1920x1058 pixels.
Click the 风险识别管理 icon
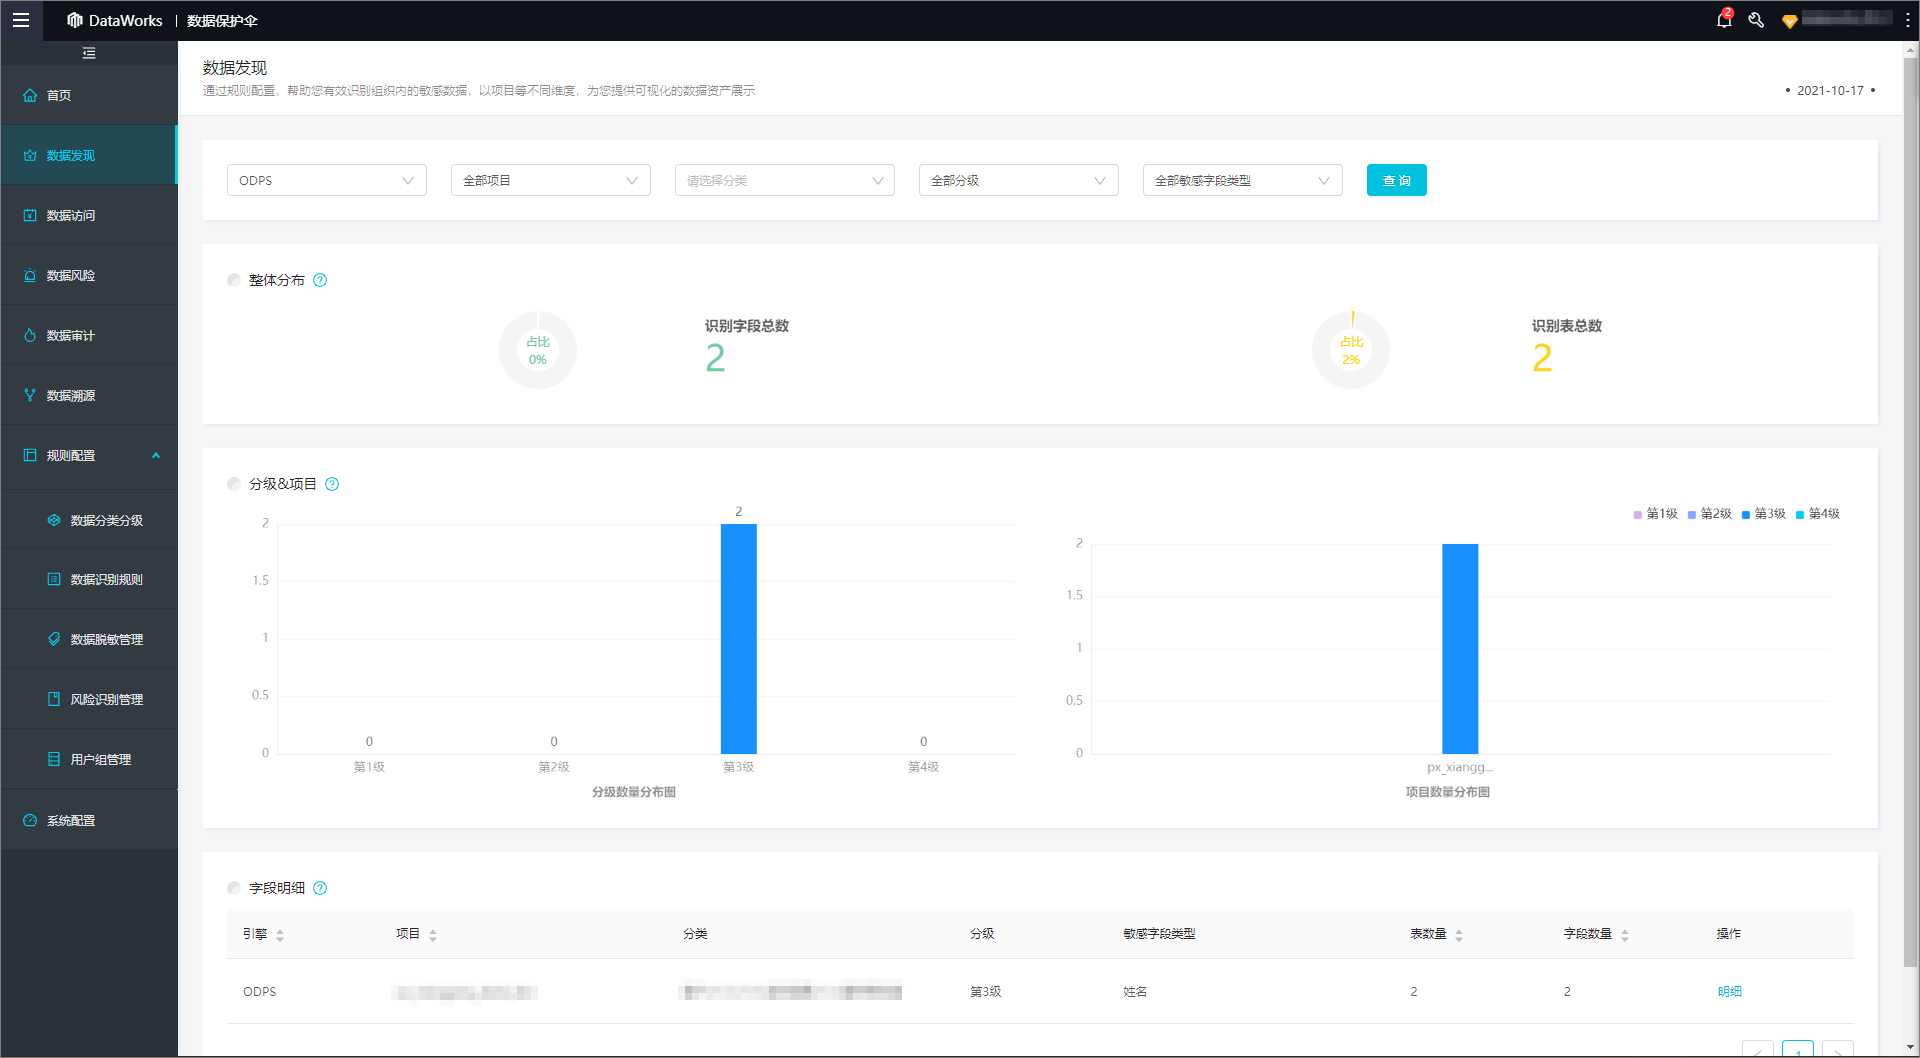(x=54, y=699)
